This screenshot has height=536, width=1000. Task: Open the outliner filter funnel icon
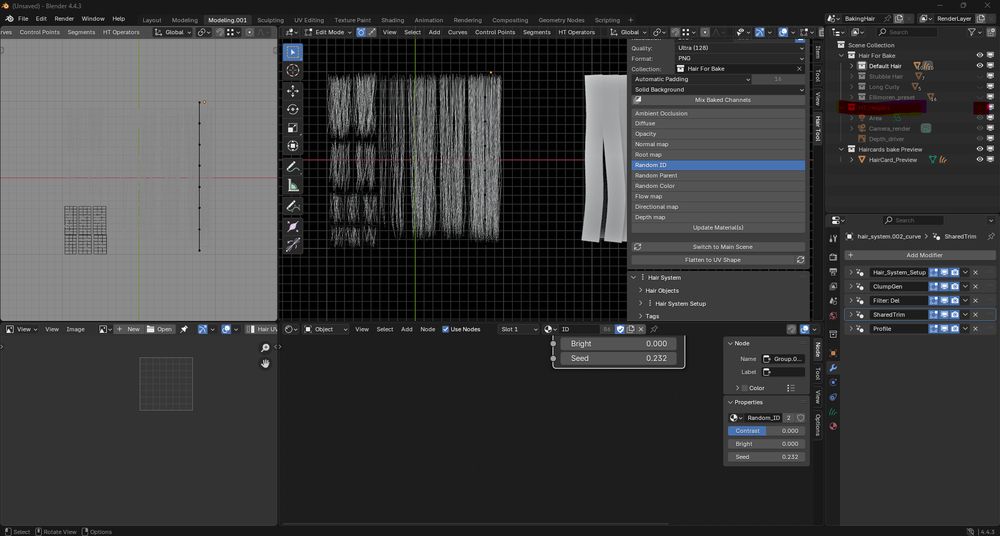point(971,32)
